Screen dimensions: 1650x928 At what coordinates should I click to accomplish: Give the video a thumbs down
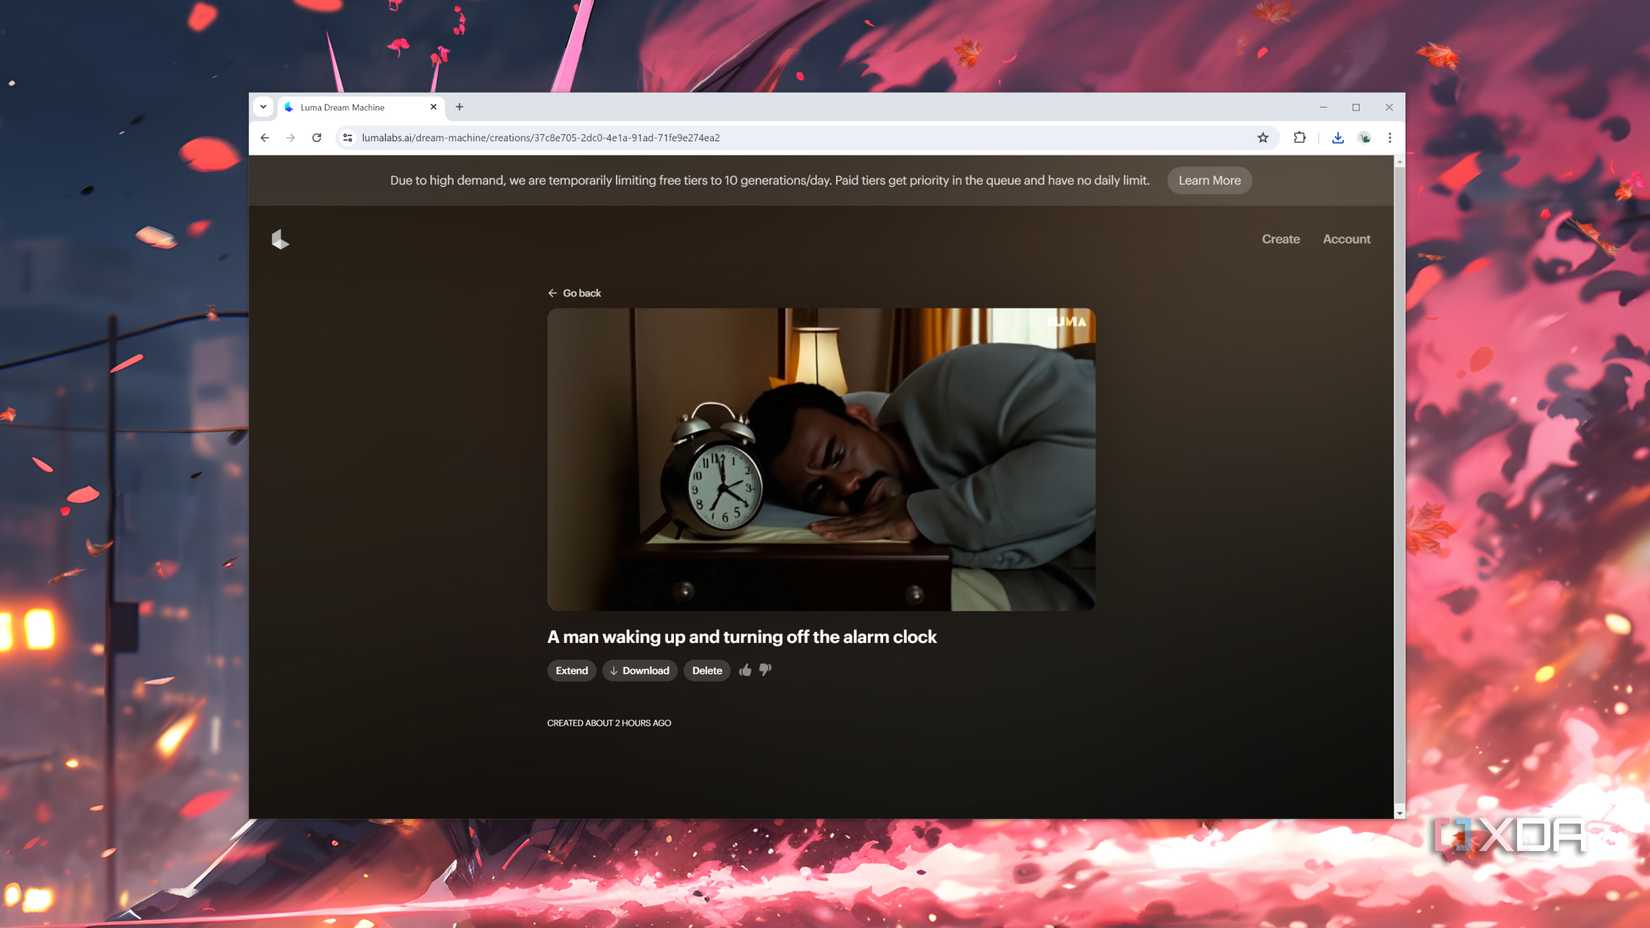(765, 670)
